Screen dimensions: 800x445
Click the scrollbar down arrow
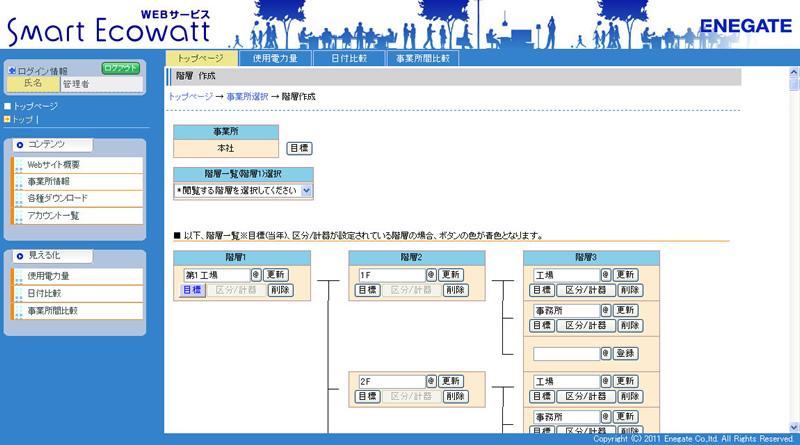[x=794, y=427]
